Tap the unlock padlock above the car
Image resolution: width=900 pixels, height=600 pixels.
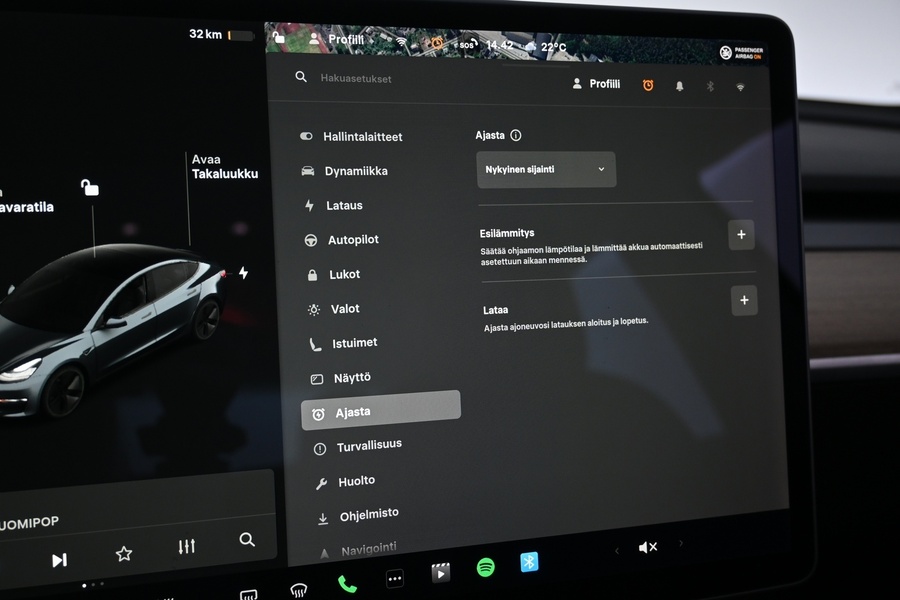(x=88, y=188)
